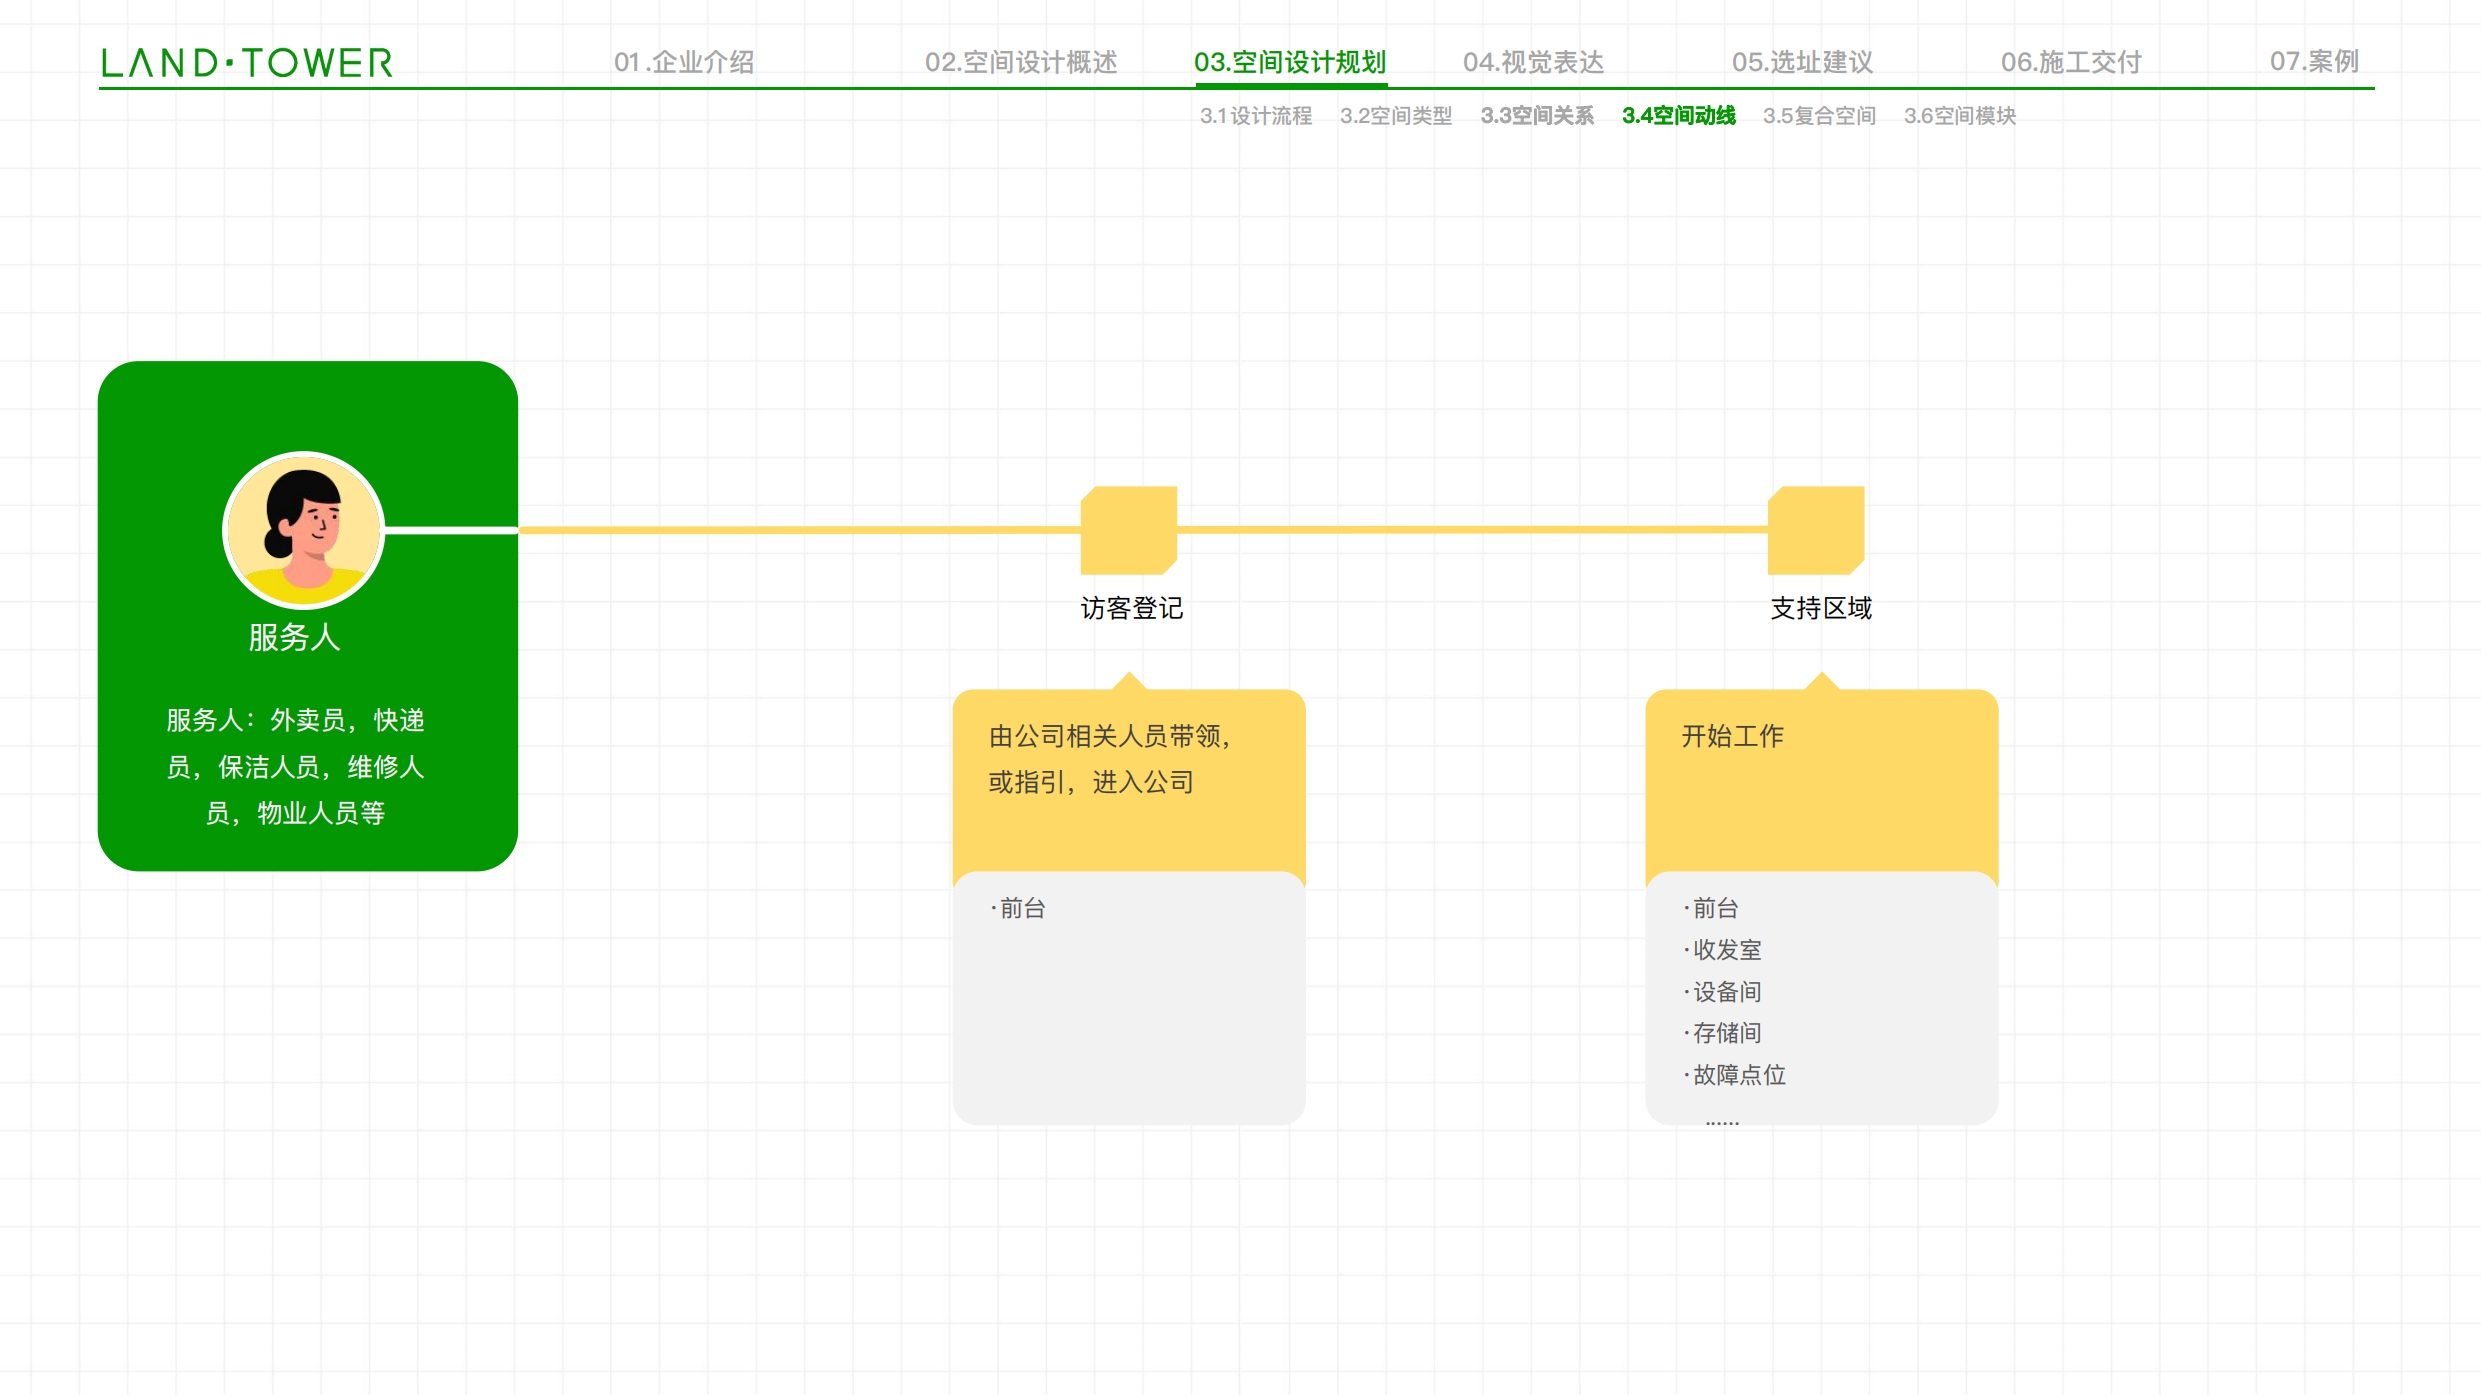Select the ·设备间 list item

(1723, 992)
